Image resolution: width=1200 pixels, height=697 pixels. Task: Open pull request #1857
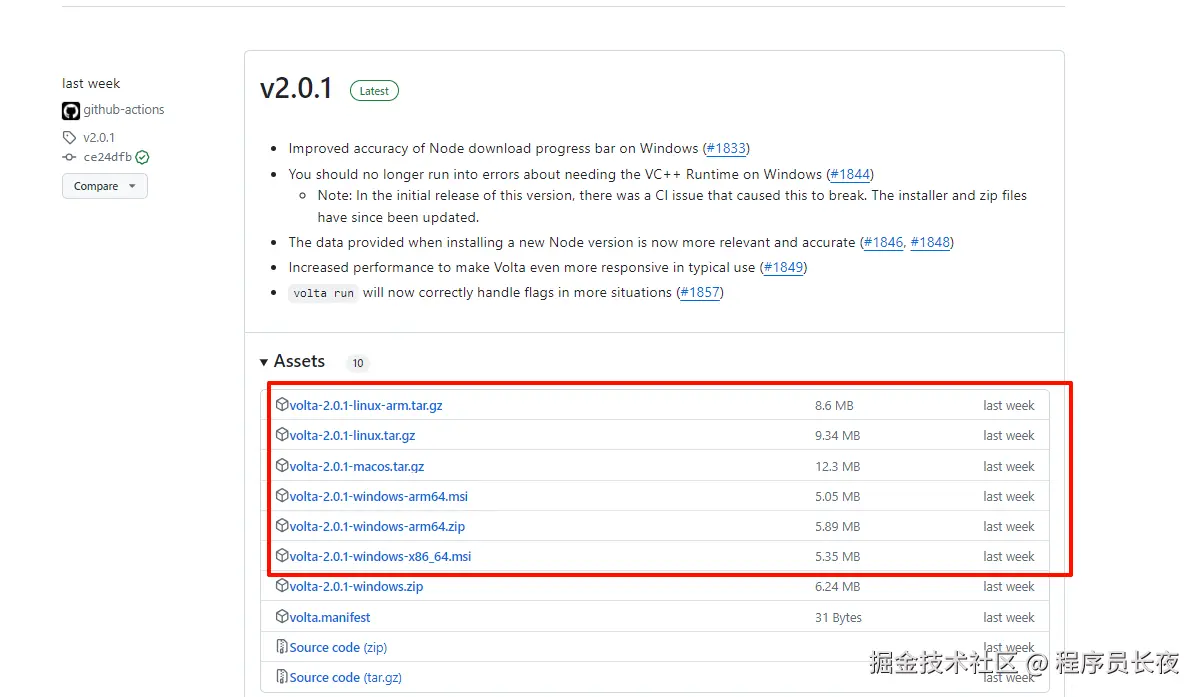pyautogui.click(x=700, y=292)
